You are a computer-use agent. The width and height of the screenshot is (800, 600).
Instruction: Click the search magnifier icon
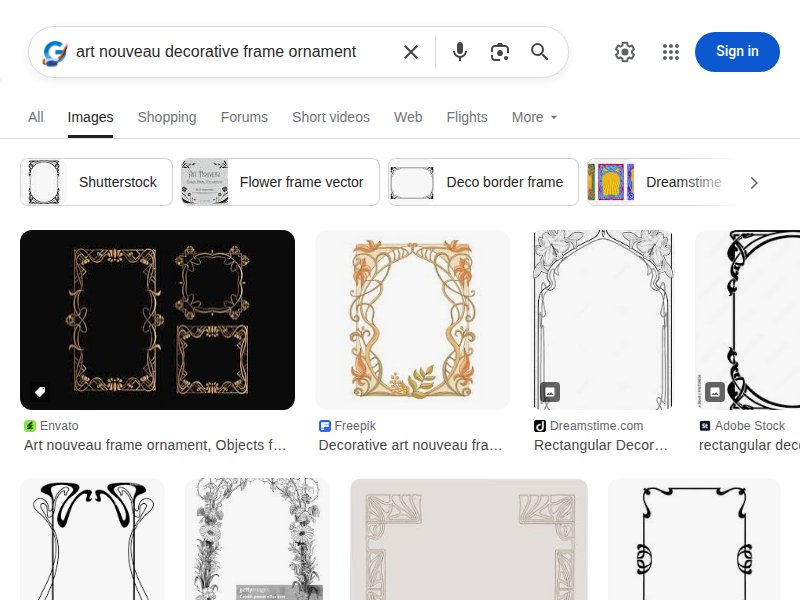point(540,52)
